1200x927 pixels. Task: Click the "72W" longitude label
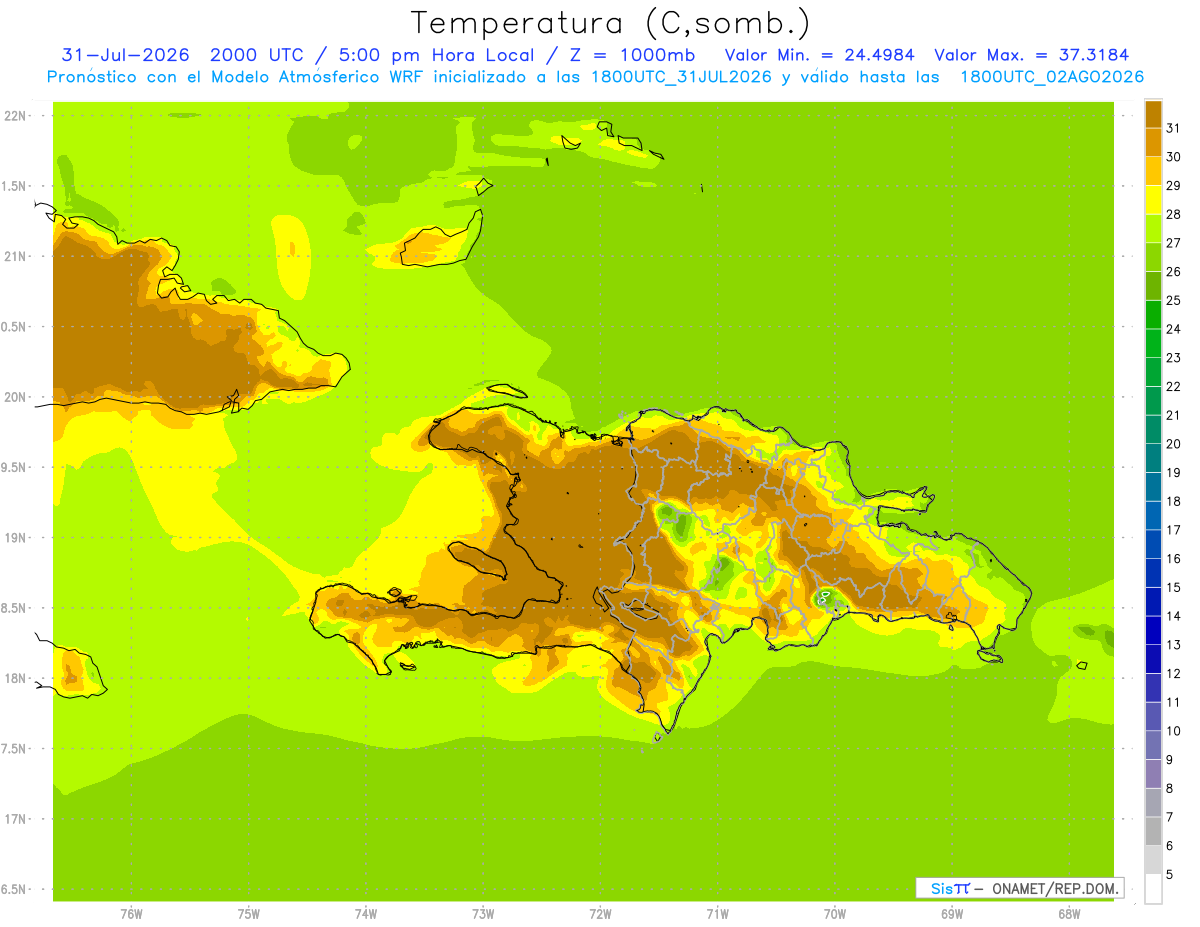pyautogui.click(x=600, y=913)
